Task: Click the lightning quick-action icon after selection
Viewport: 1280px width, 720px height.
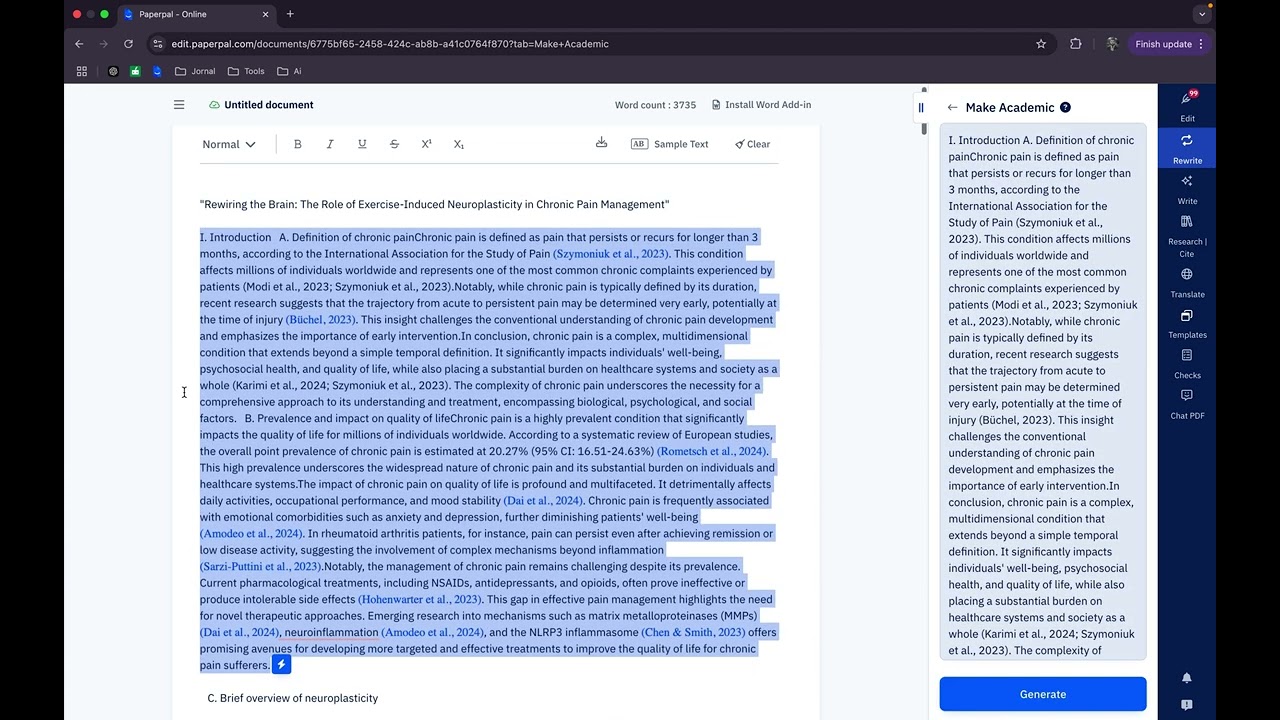Action: (x=281, y=665)
